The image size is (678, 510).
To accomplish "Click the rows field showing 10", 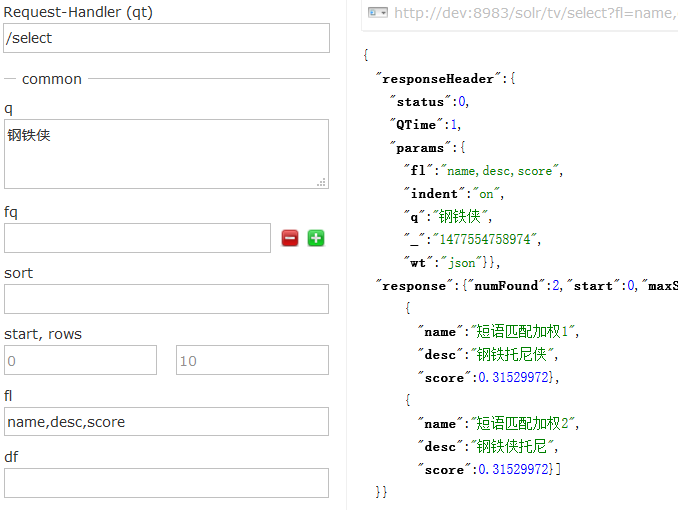I will pos(252,360).
